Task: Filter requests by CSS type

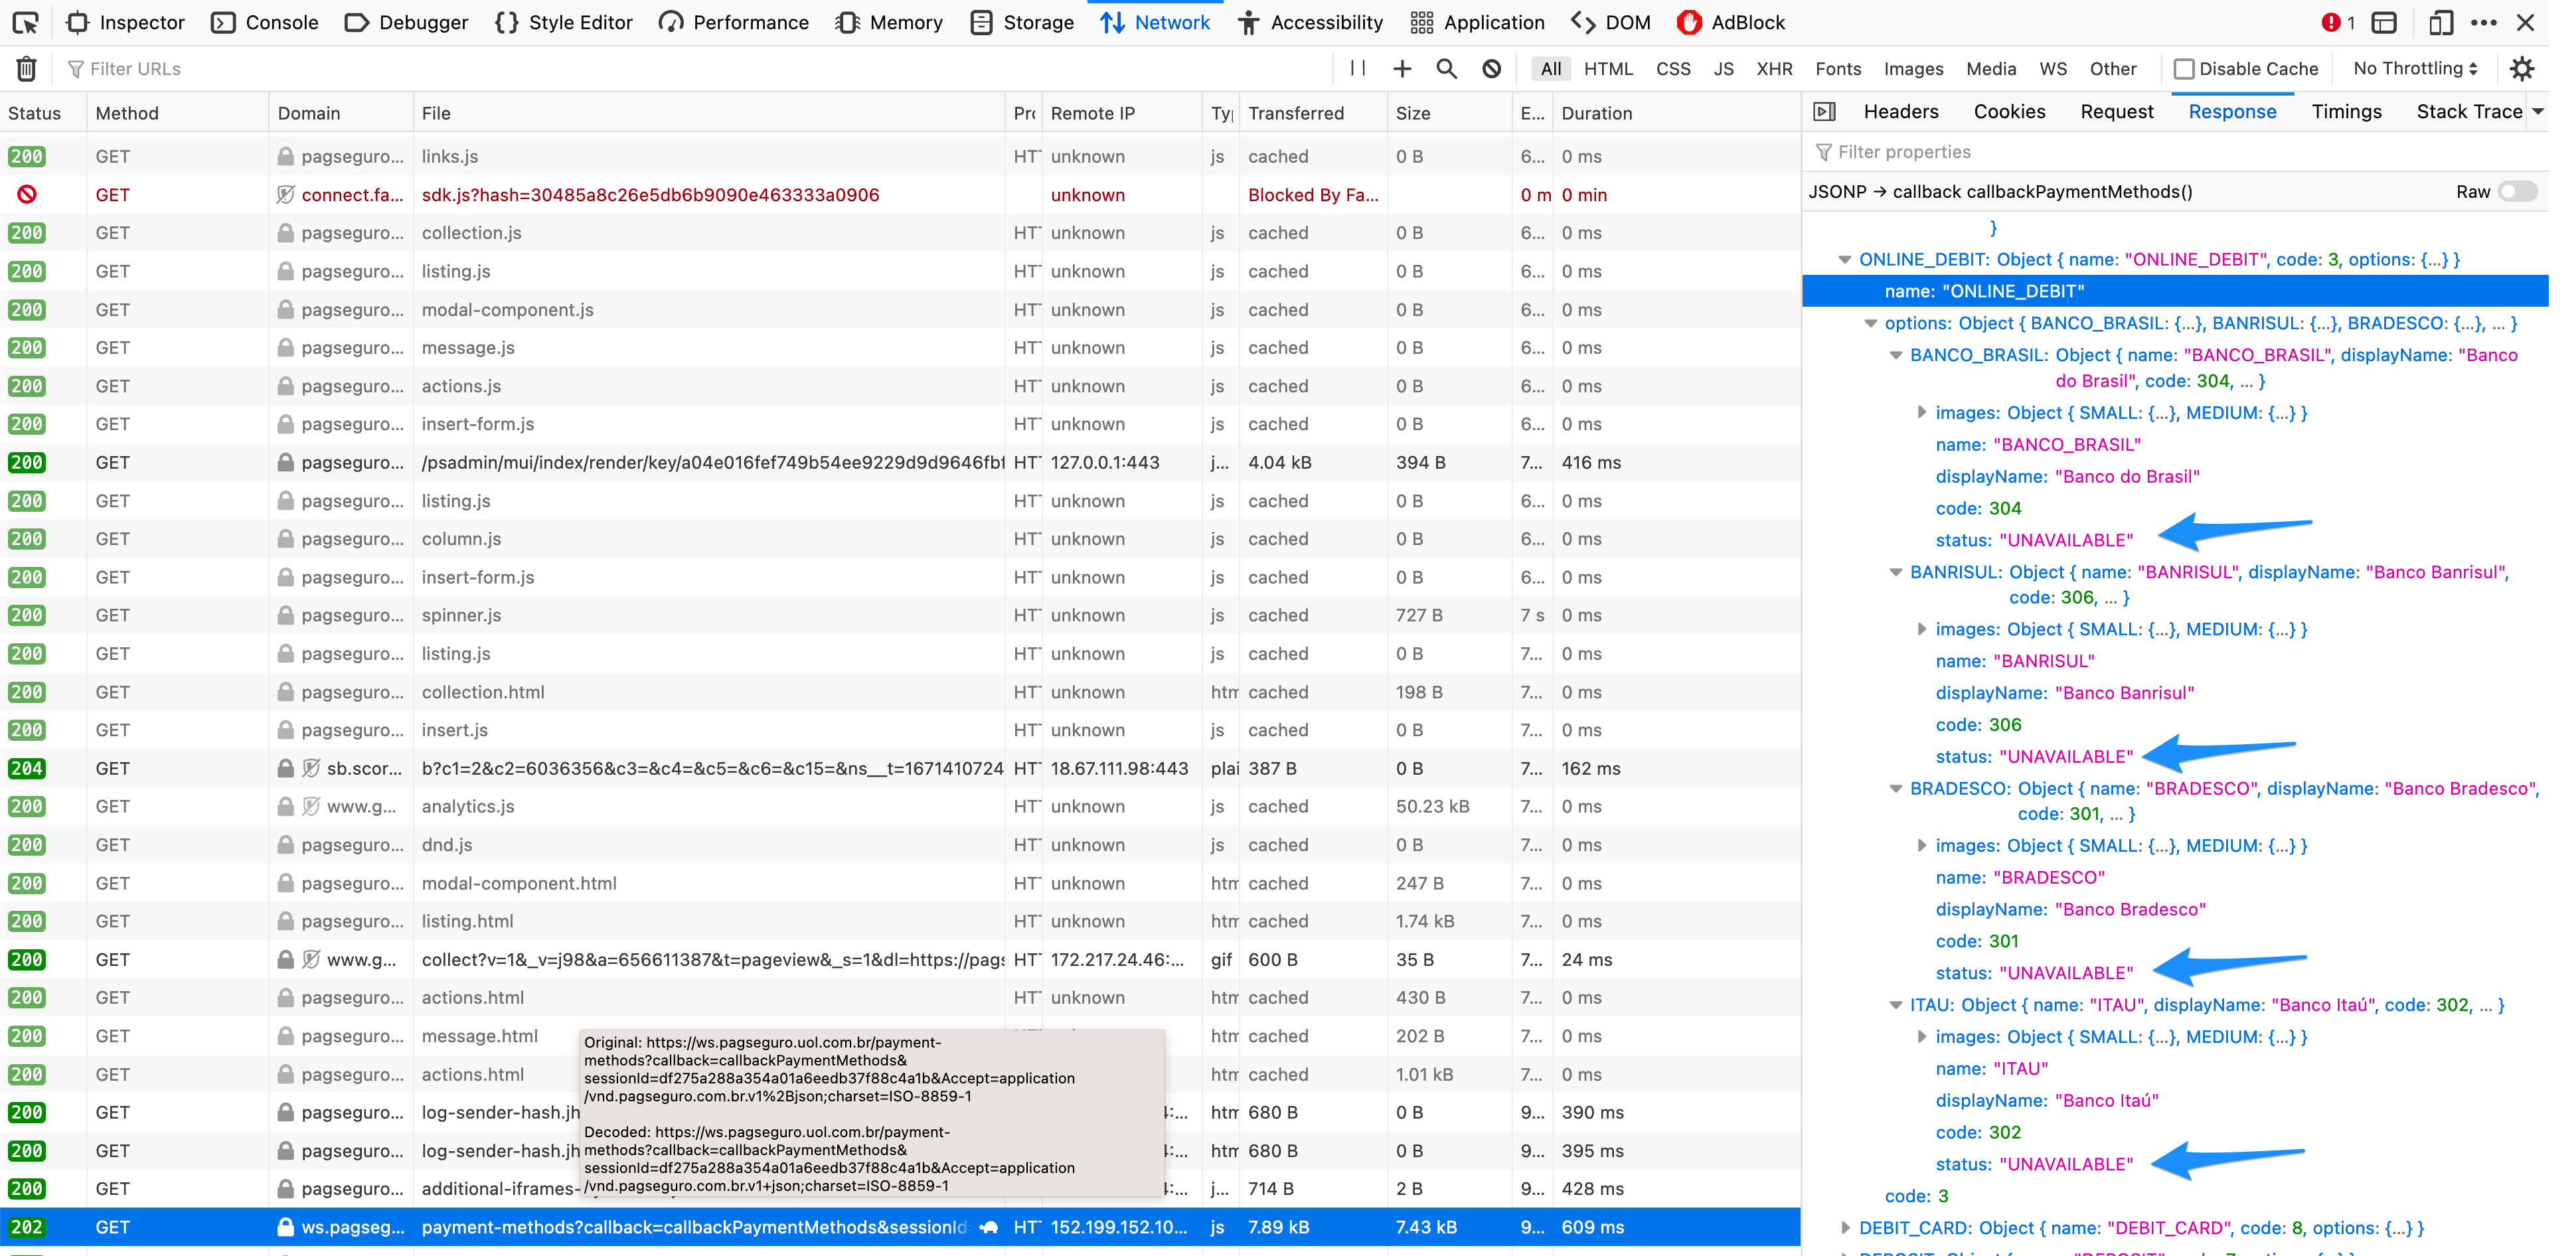Action: 1673,69
